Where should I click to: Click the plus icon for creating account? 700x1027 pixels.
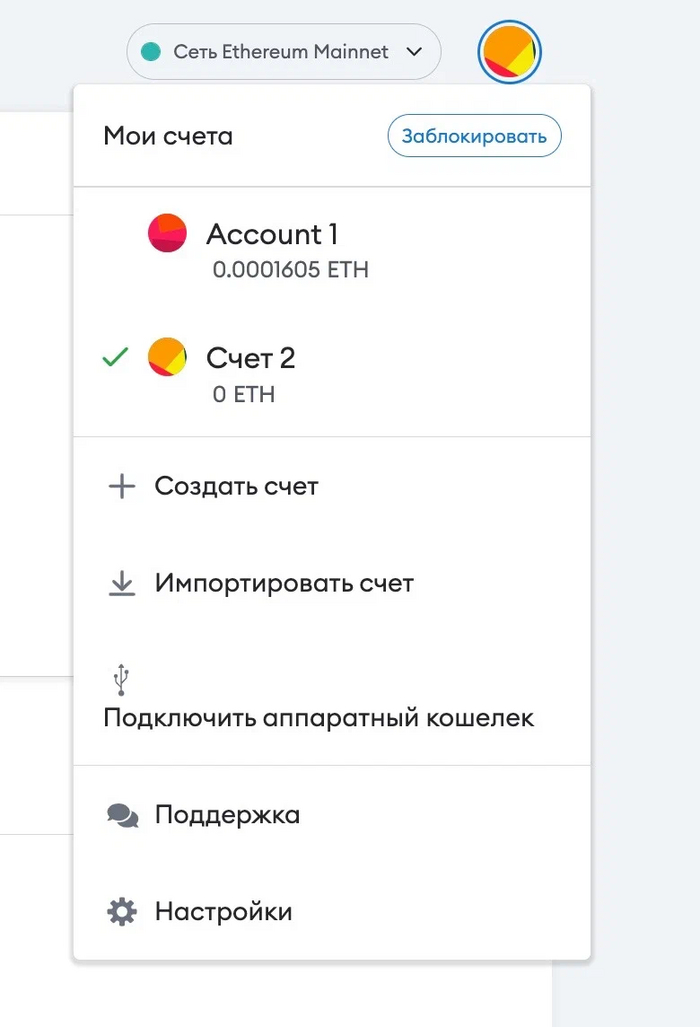[121, 487]
